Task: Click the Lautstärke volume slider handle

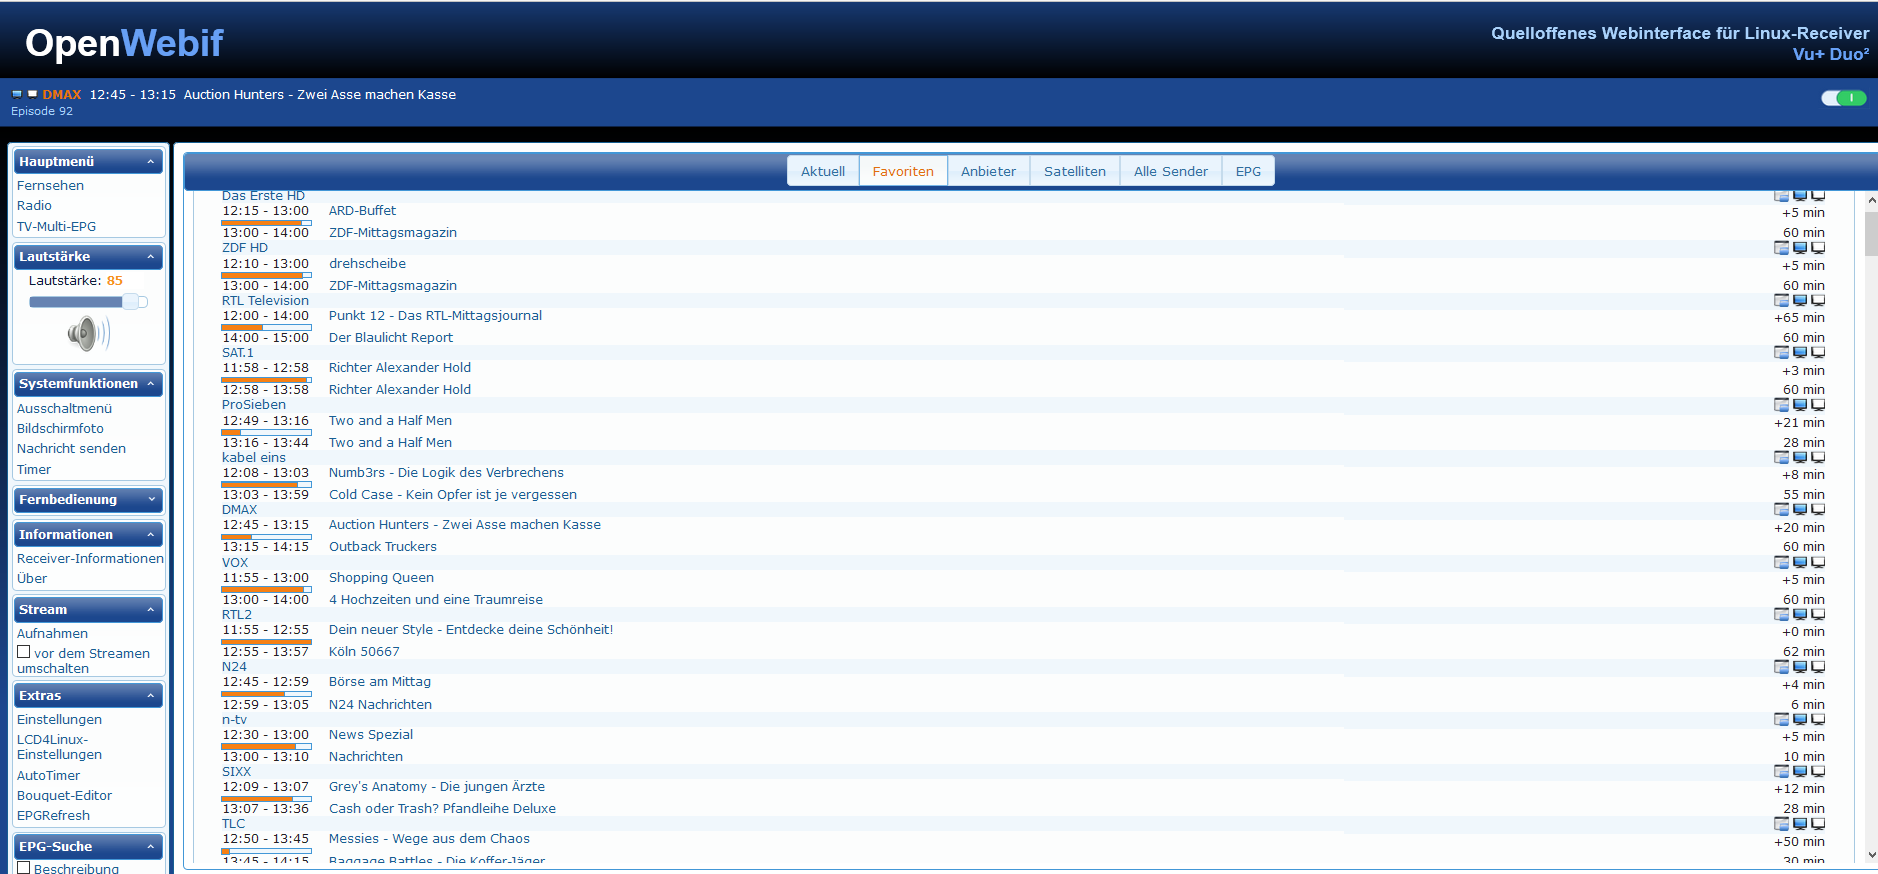Action: coord(131,302)
